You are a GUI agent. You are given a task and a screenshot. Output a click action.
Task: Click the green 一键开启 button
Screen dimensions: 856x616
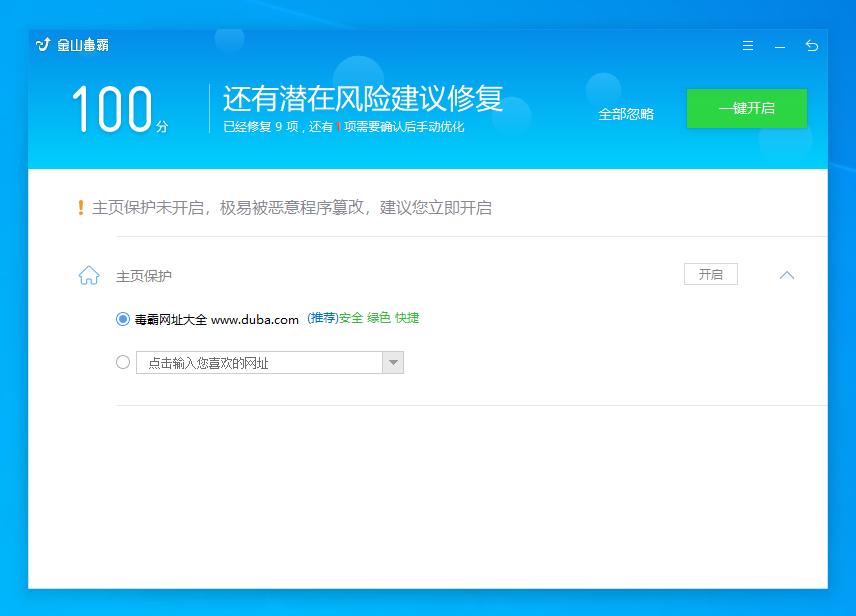pyautogui.click(x=746, y=108)
